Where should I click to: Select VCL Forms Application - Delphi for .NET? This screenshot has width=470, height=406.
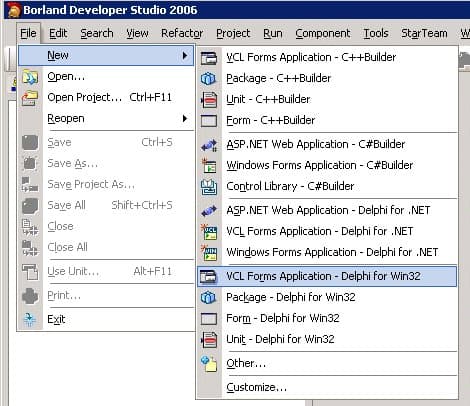(x=327, y=231)
